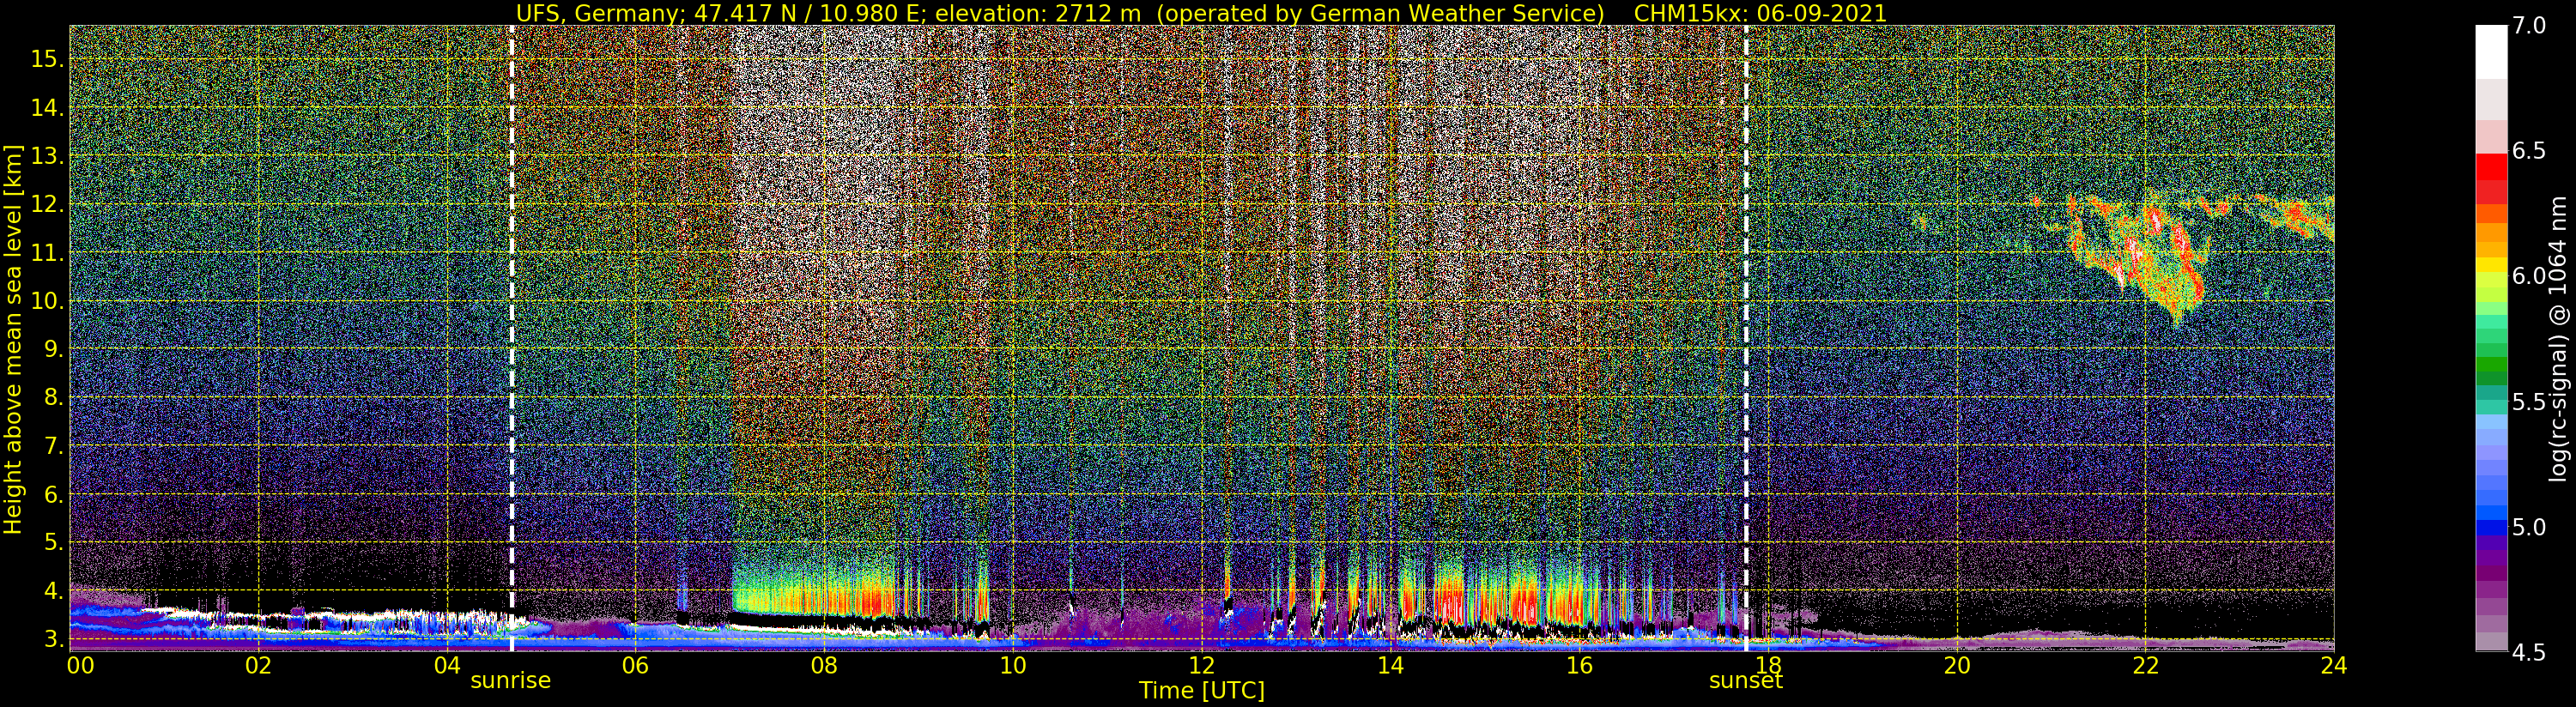Click the height tick label 9.
This screenshot has width=2576, height=707.
click(x=53, y=349)
